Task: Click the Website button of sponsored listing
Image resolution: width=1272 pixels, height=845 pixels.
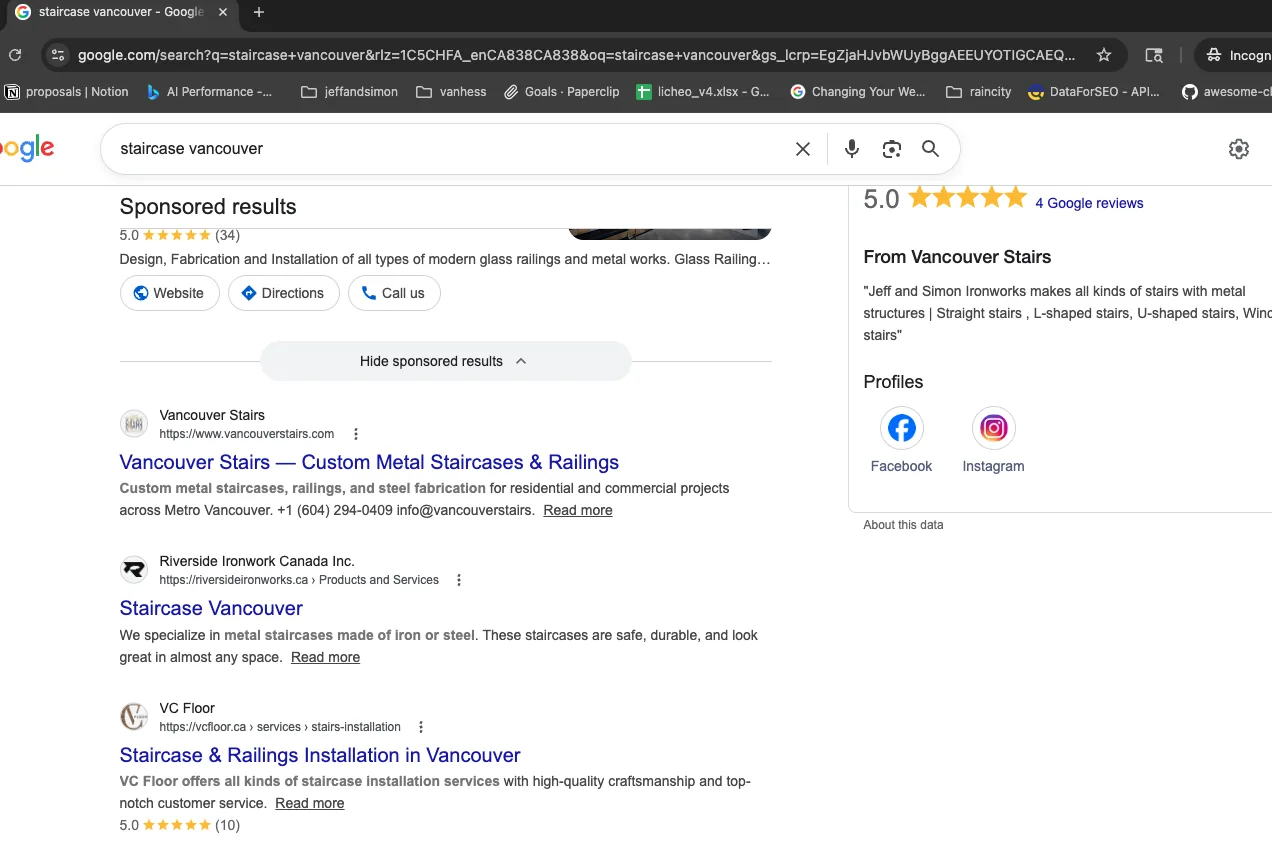Action: coord(169,293)
